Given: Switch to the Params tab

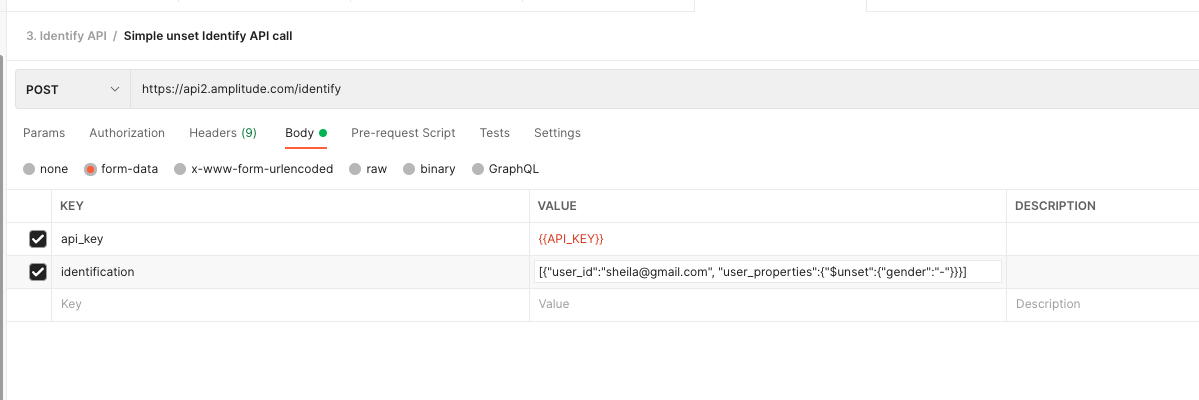Looking at the screenshot, I should pyautogui.click(x=44, y=133).
